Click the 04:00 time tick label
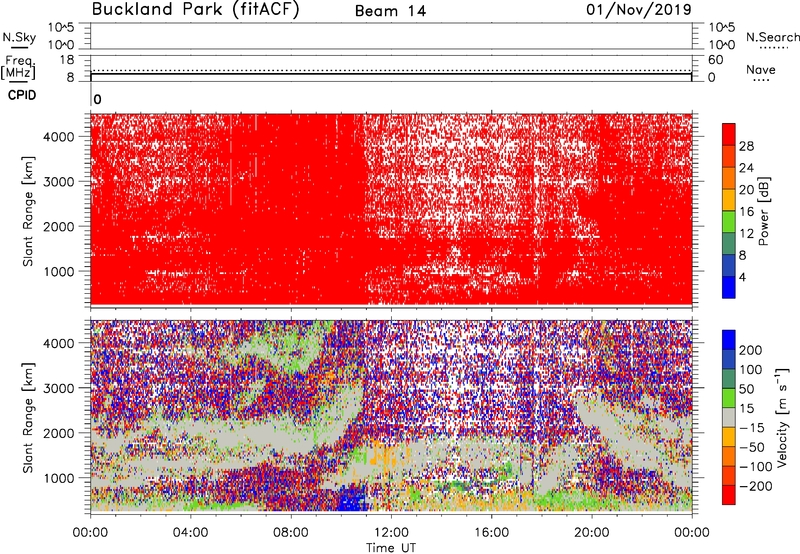Screen dimensions: 800x554 pos(190,533)
